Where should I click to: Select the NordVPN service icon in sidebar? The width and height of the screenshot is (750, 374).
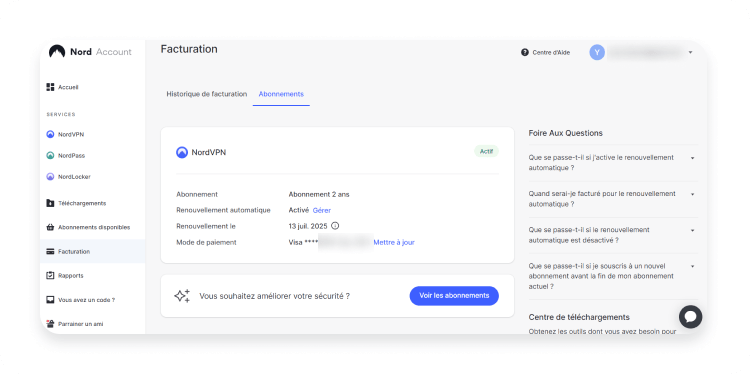50,134
